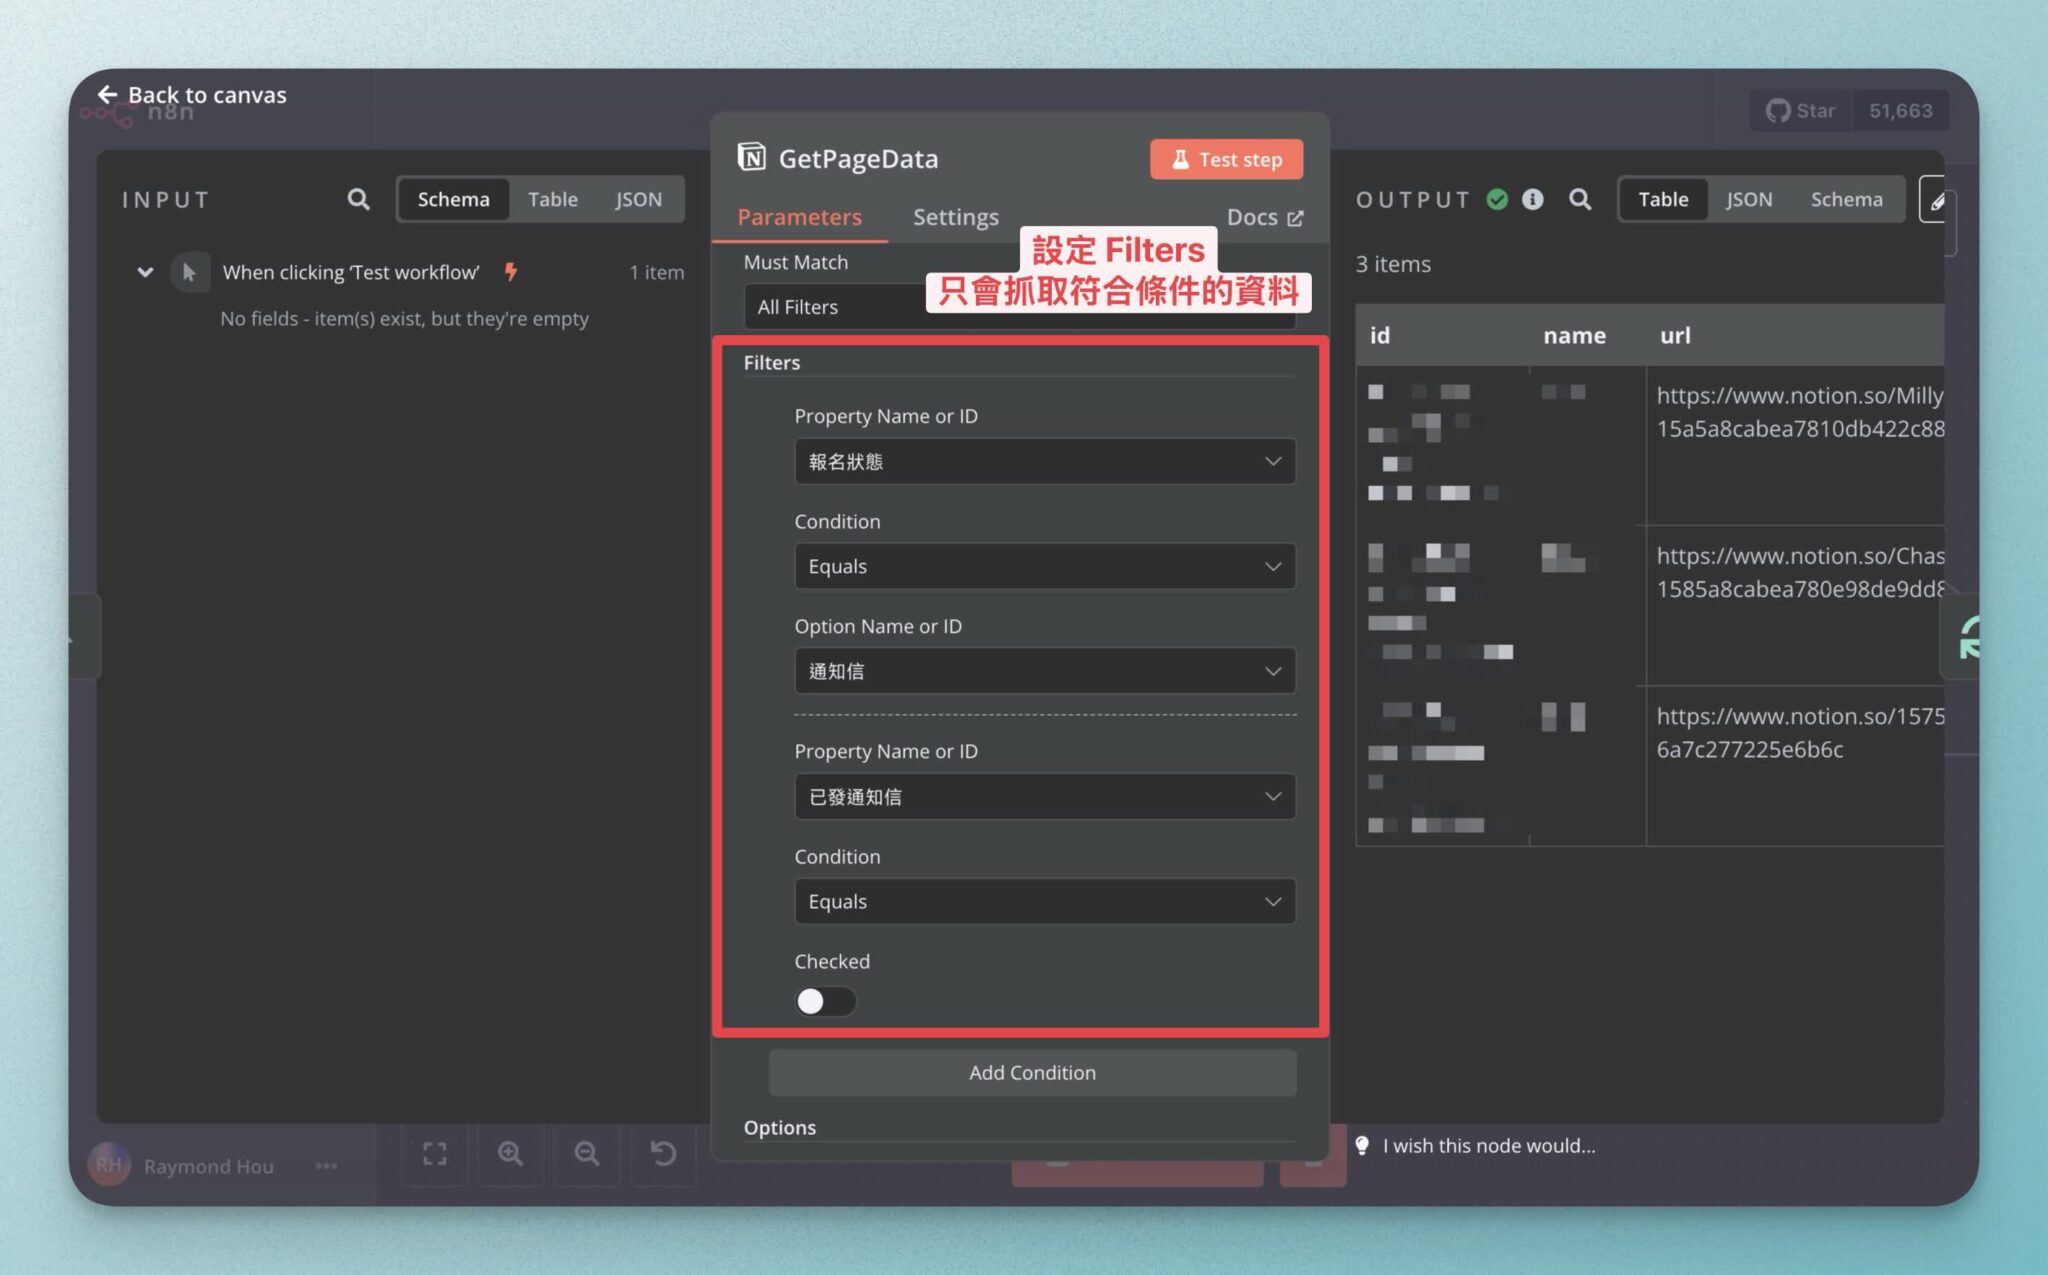
Task: Select INPUT JSON view
Action: (x=638, y=199)
